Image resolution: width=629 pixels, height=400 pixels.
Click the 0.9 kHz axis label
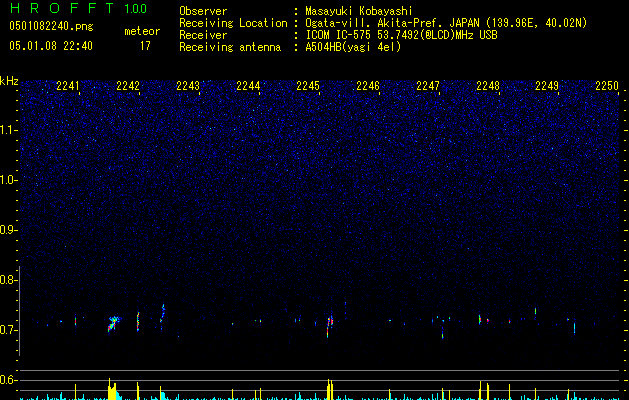[x=7, y=230]
